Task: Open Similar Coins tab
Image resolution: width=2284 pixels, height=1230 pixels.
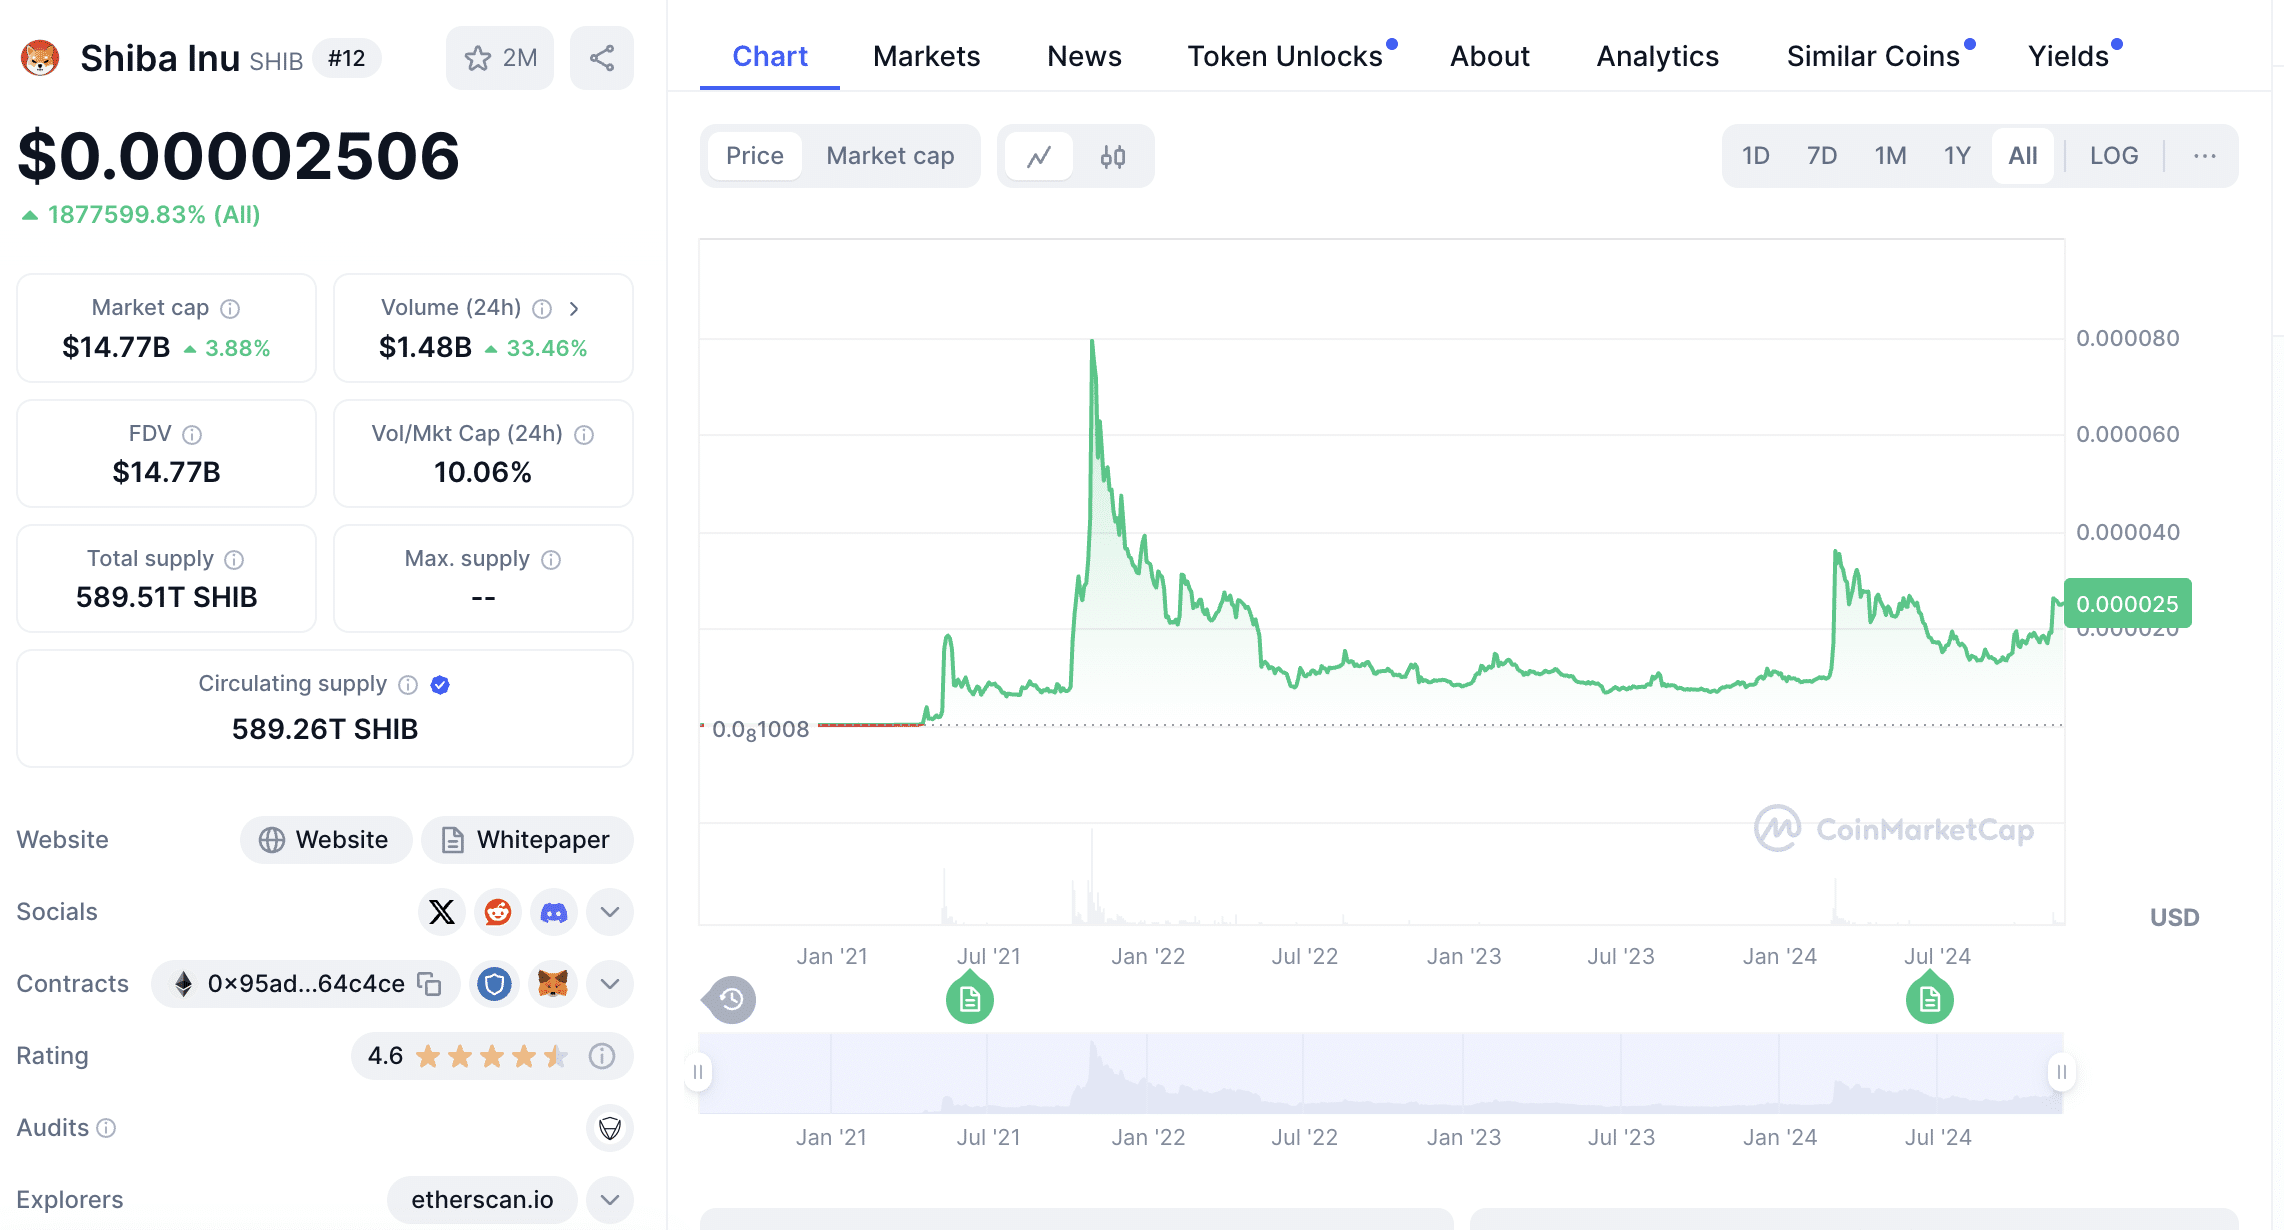Action: click(1873, 56)
